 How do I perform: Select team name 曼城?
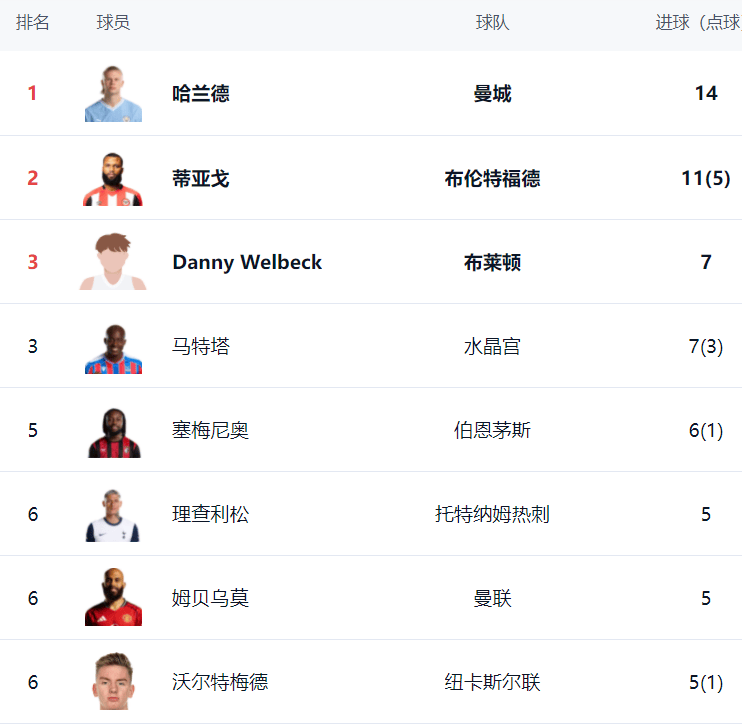492,94
